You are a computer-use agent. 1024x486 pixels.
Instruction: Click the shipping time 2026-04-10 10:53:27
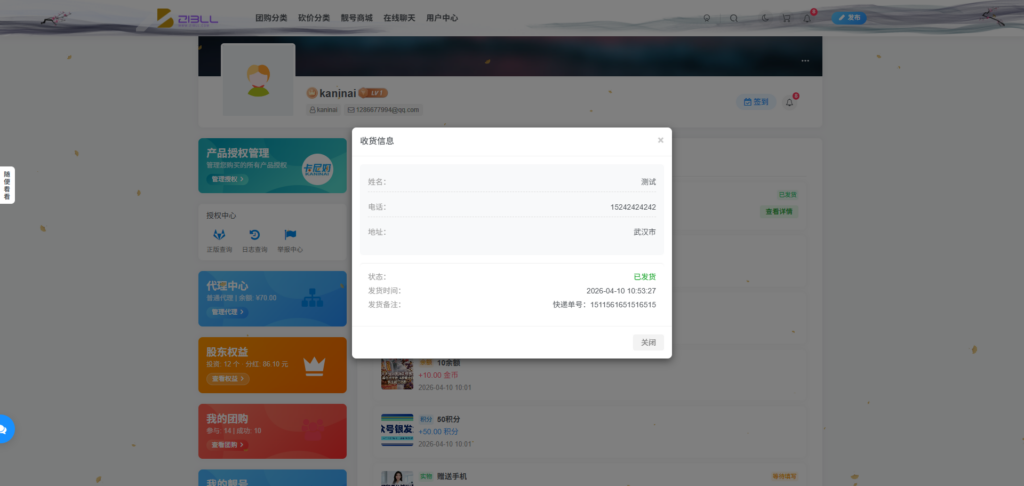621,291
